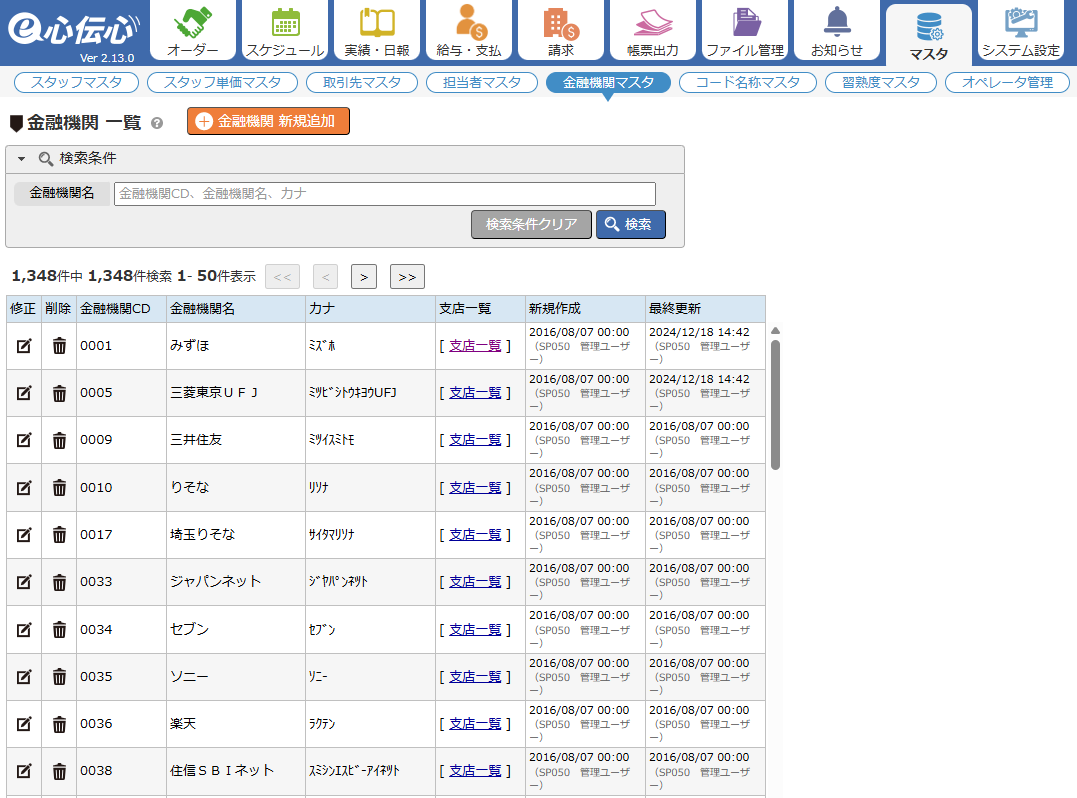This screenshot has width=1077, height=798.
Task: Edit the 住信SBIネット row
Action: (24, 771)
